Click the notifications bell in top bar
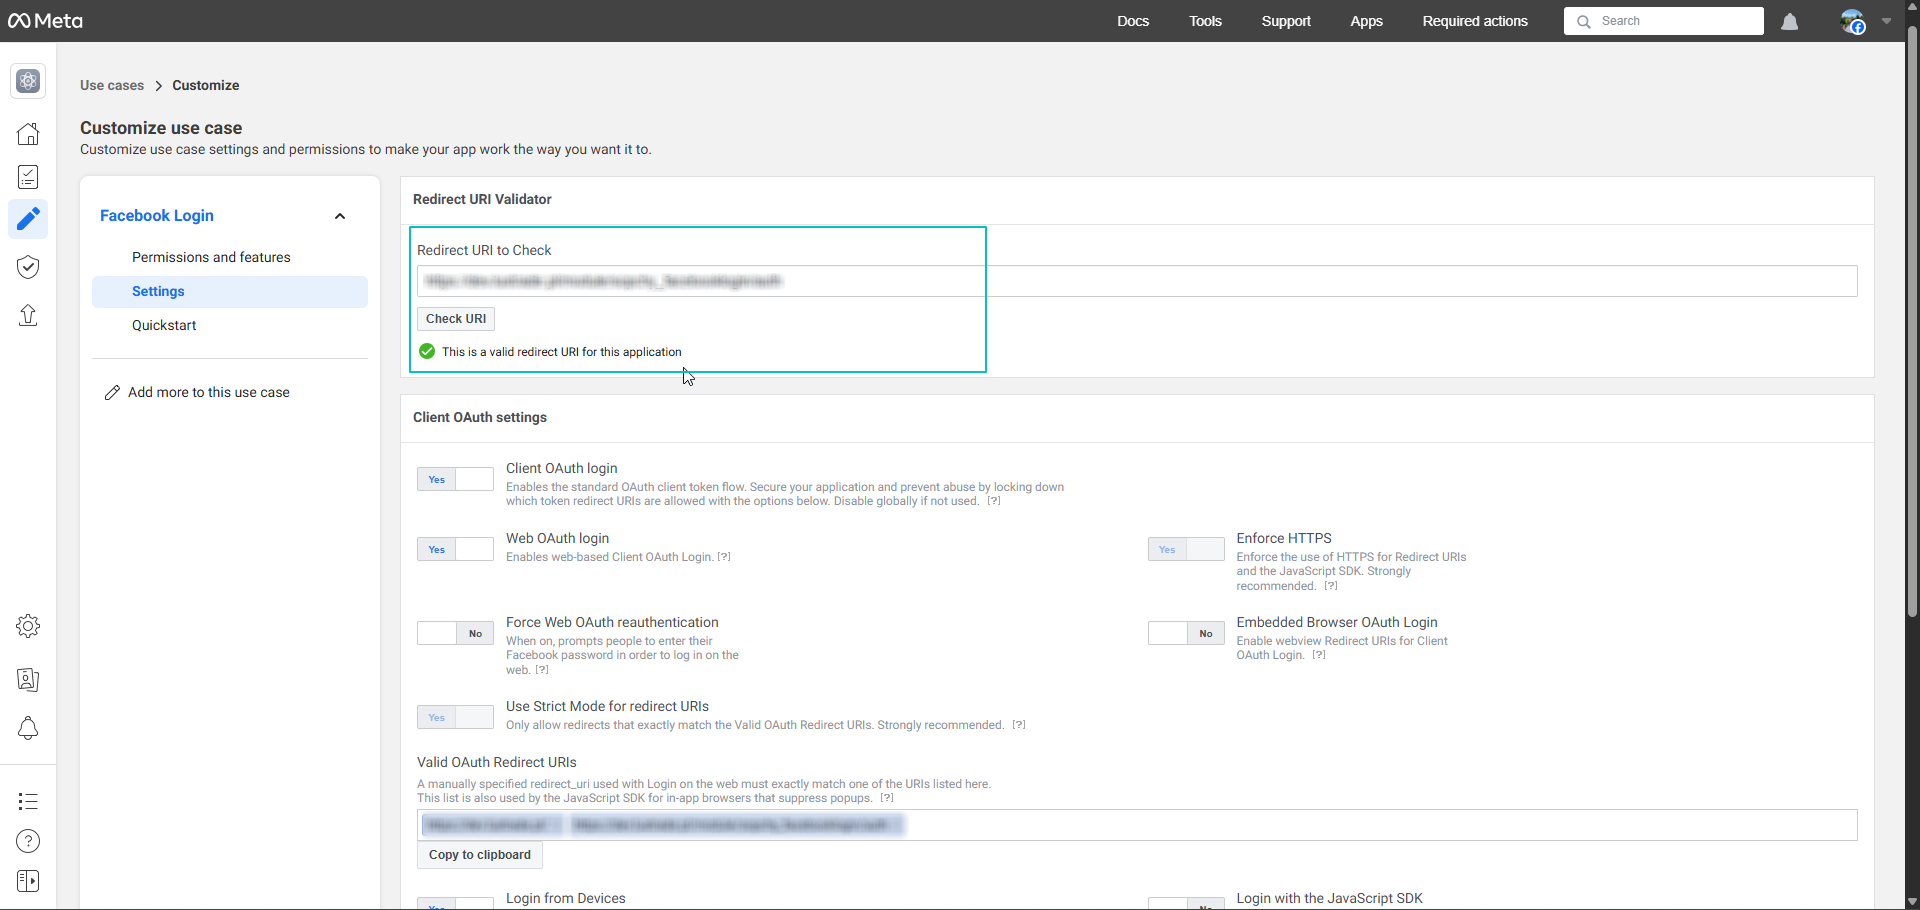The height and width of the screenshot is (910, 1920). tap(1789, 22)
